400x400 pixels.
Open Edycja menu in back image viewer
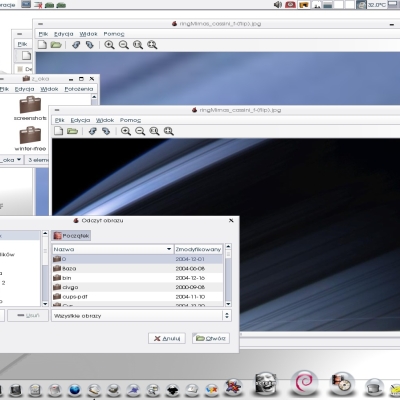[64, 34]
